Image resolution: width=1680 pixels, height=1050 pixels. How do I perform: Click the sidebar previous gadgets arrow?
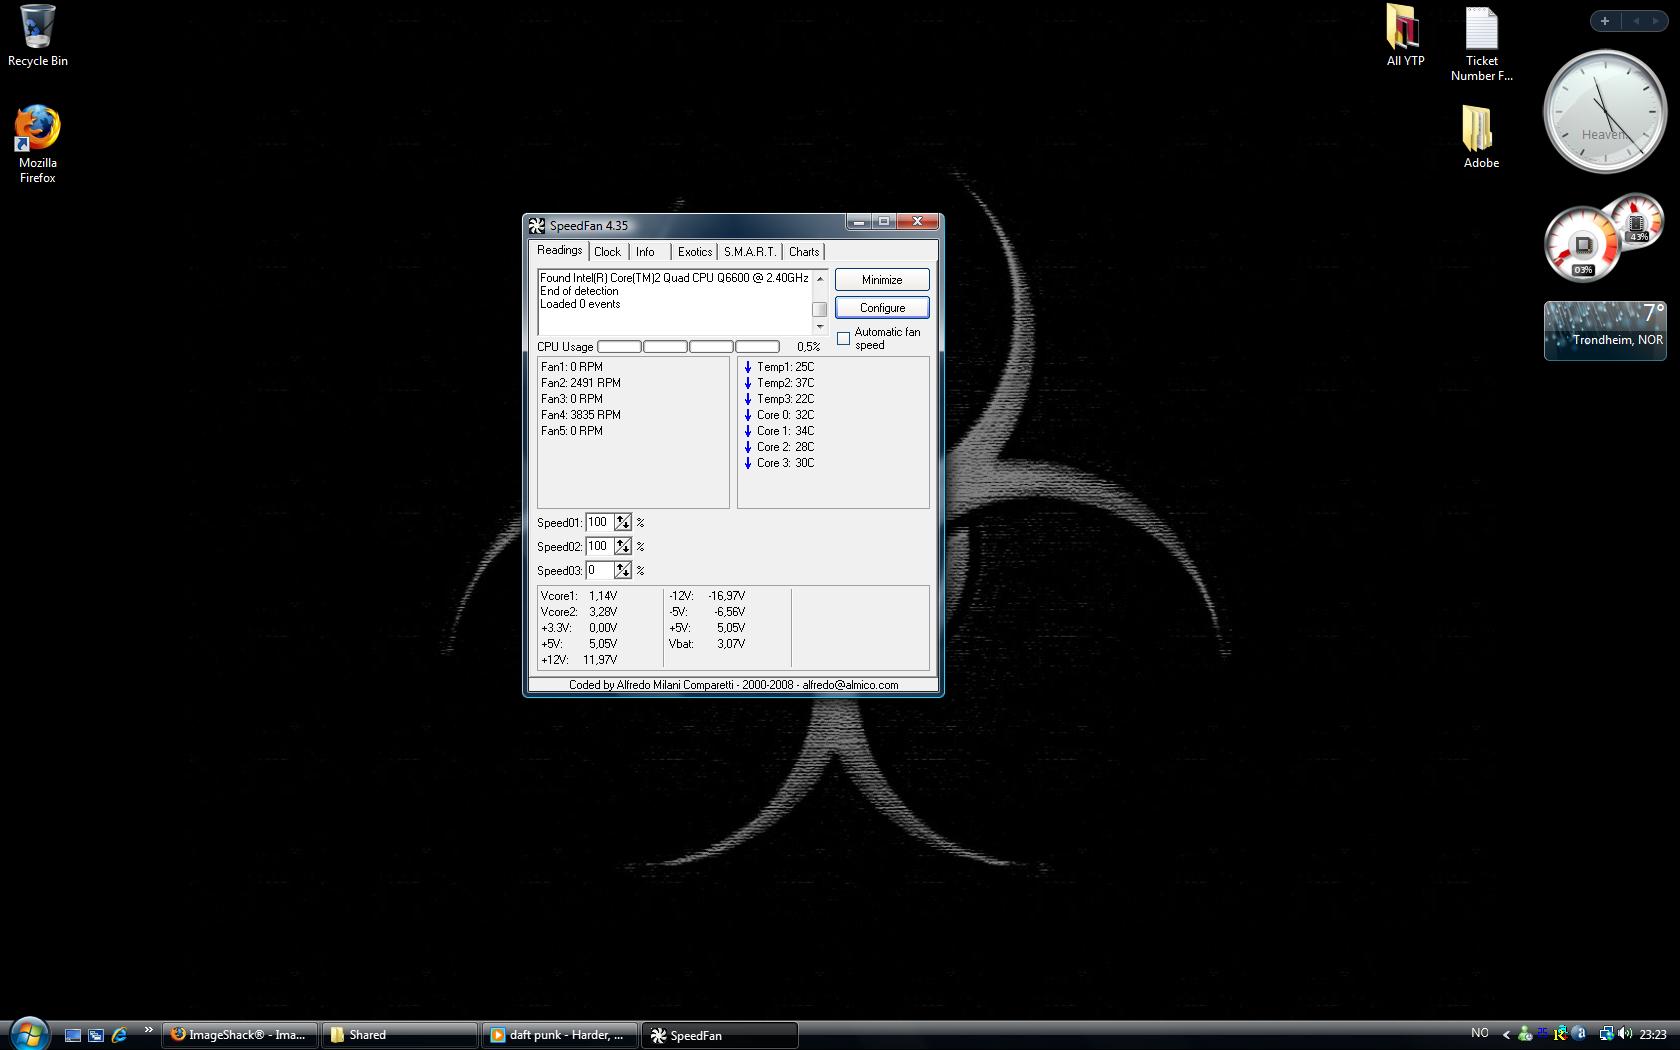(x=1636, y=21)
